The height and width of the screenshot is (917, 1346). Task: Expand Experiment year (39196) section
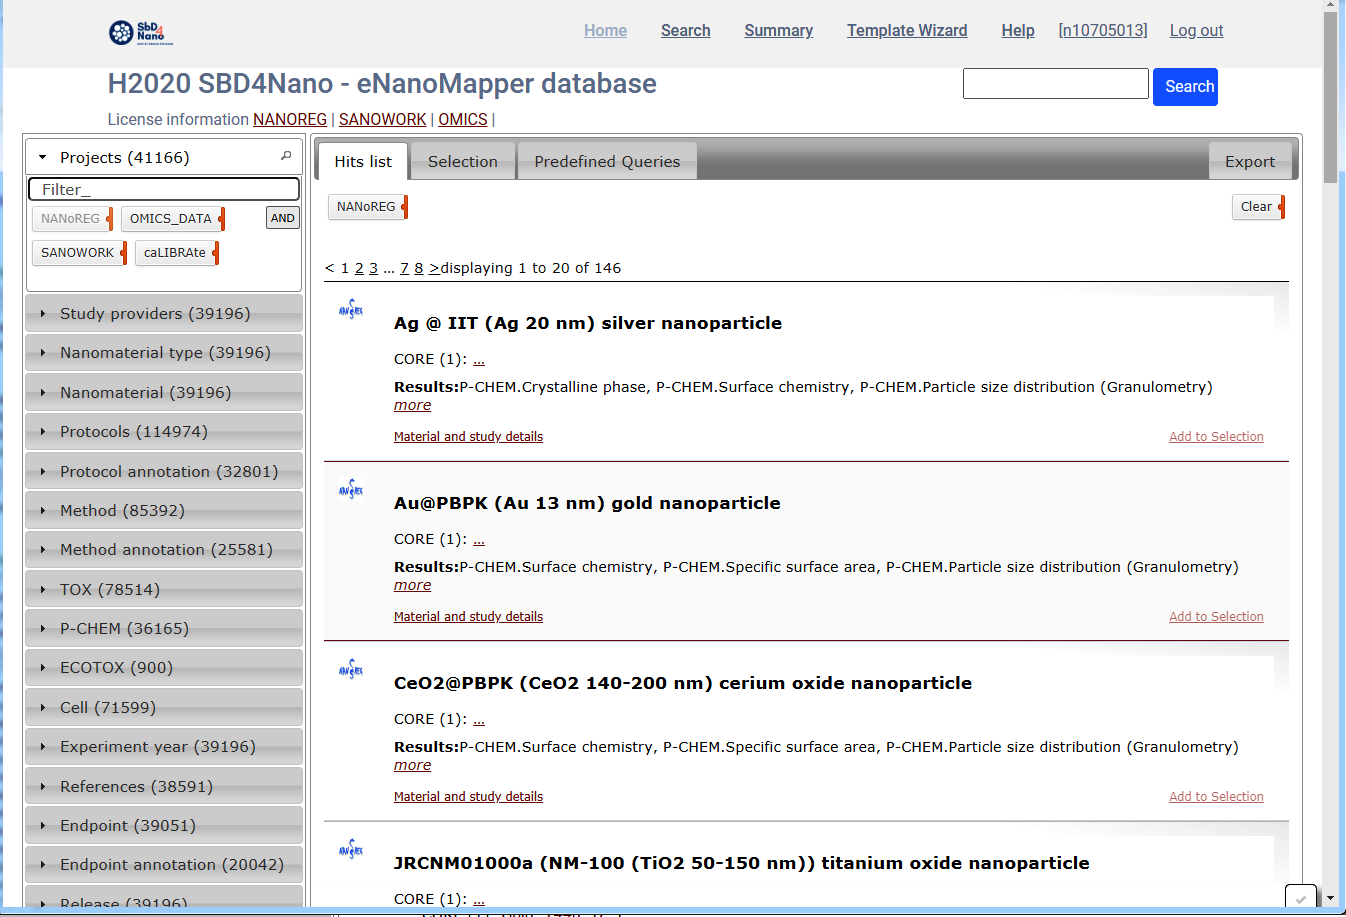pyautogui.click(x=164, y=746)
